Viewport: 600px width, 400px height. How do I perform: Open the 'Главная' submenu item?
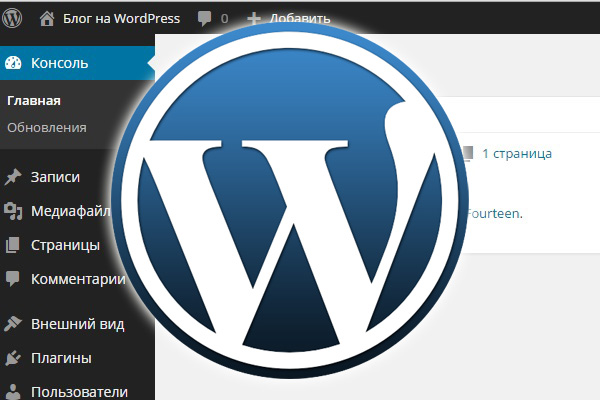coord(34,101)
